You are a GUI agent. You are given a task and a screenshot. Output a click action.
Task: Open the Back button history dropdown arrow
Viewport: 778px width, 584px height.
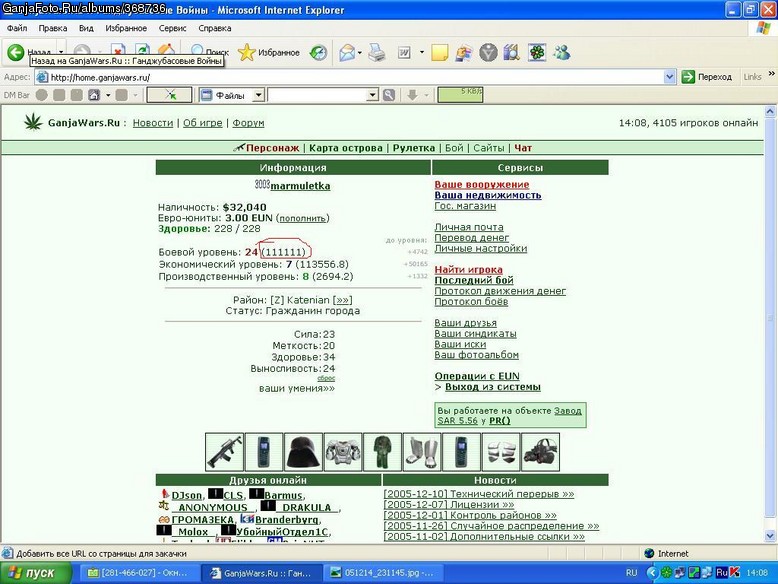click(61, 52)
